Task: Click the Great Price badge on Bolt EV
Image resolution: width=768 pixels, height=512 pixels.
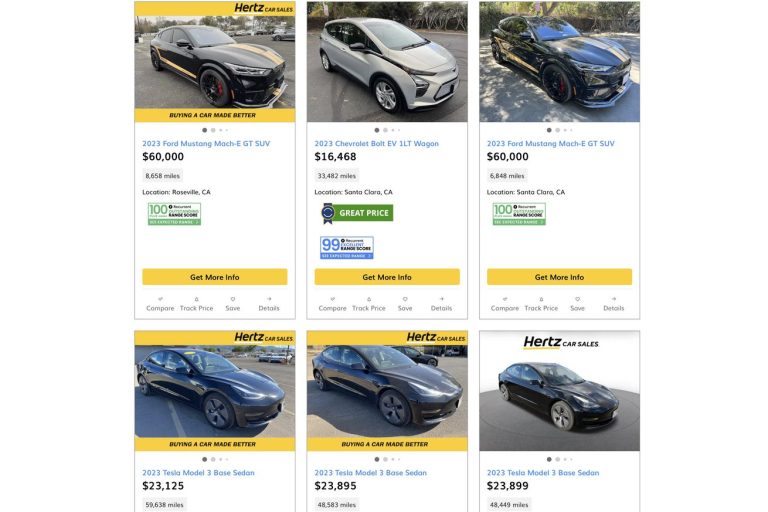Action: [x=357, y=213]
